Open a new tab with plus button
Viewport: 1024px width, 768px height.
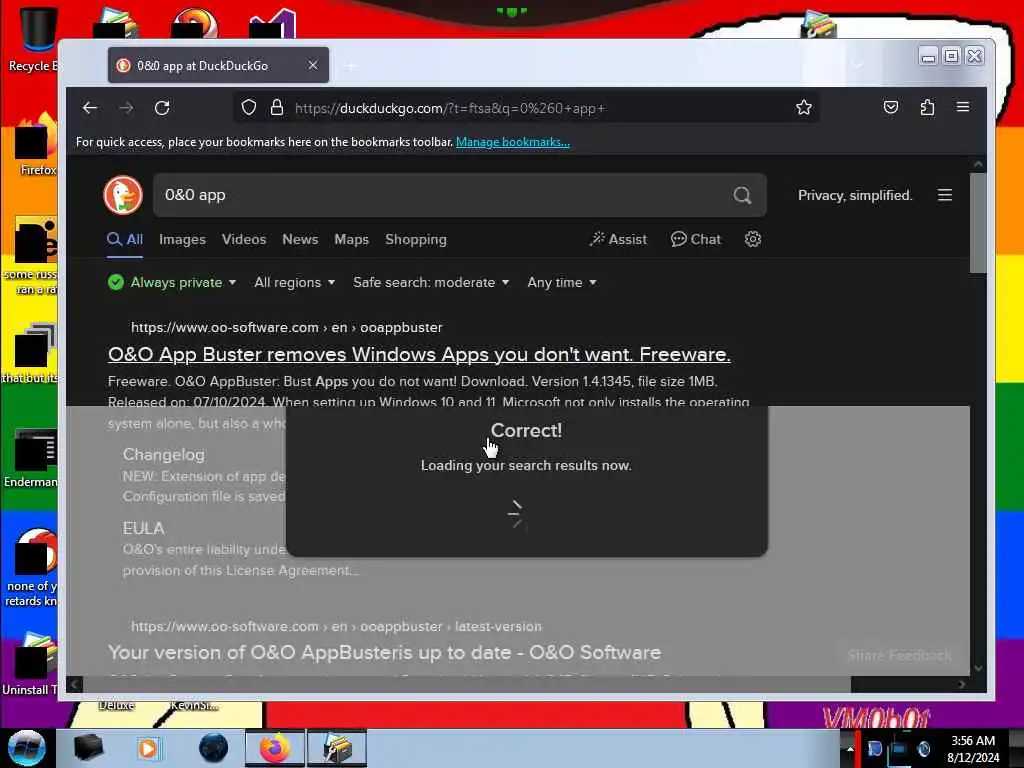[x=351, y=65]
